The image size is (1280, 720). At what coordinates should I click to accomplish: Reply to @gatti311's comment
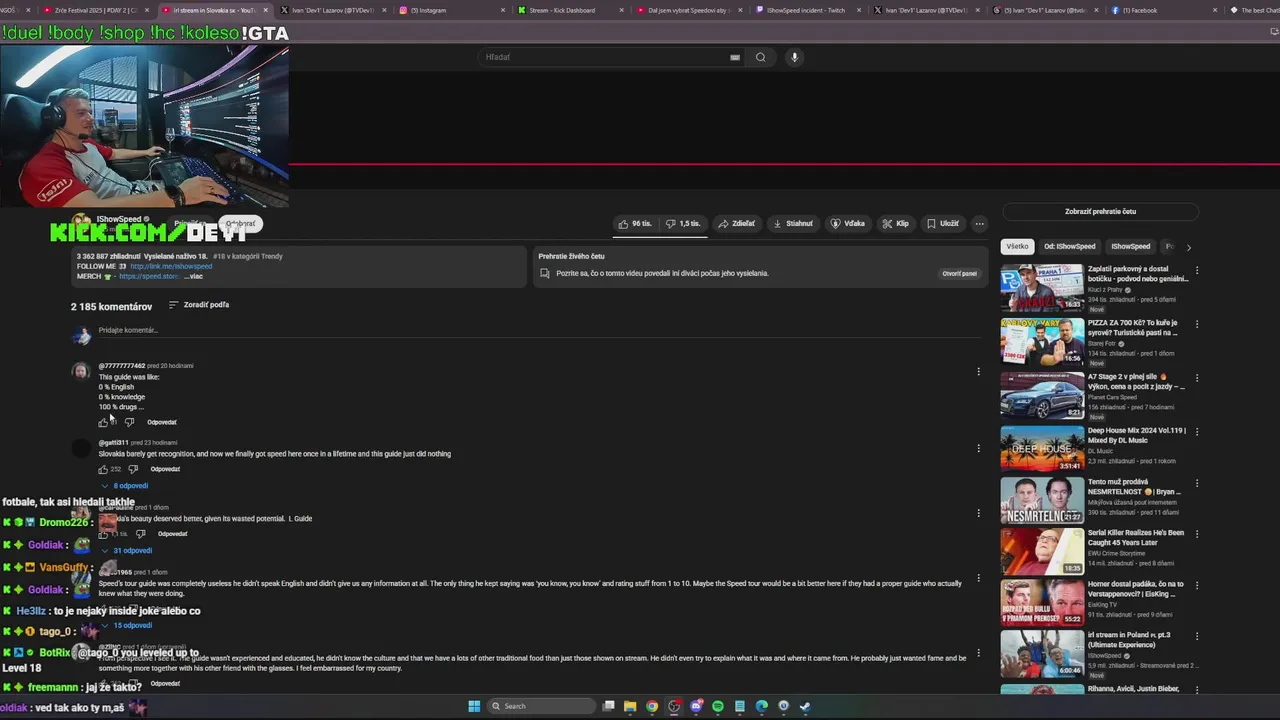(166, 469)
